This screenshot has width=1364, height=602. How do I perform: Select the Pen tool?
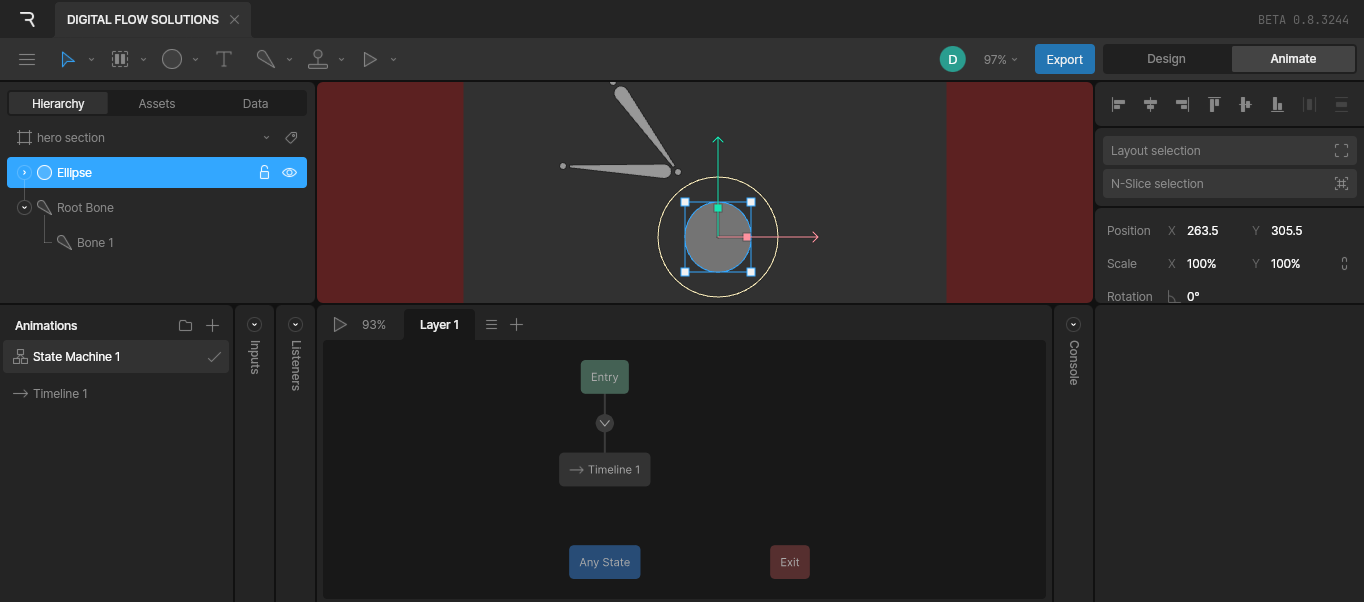pyautogui.click(x=265, y=60)
